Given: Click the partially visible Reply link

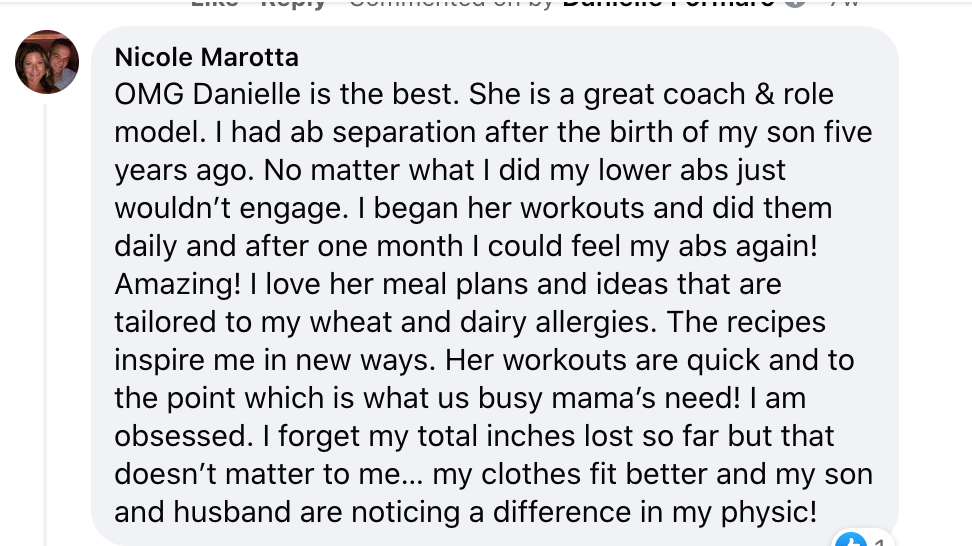Looking at the screenshot, I should point(293,4).
